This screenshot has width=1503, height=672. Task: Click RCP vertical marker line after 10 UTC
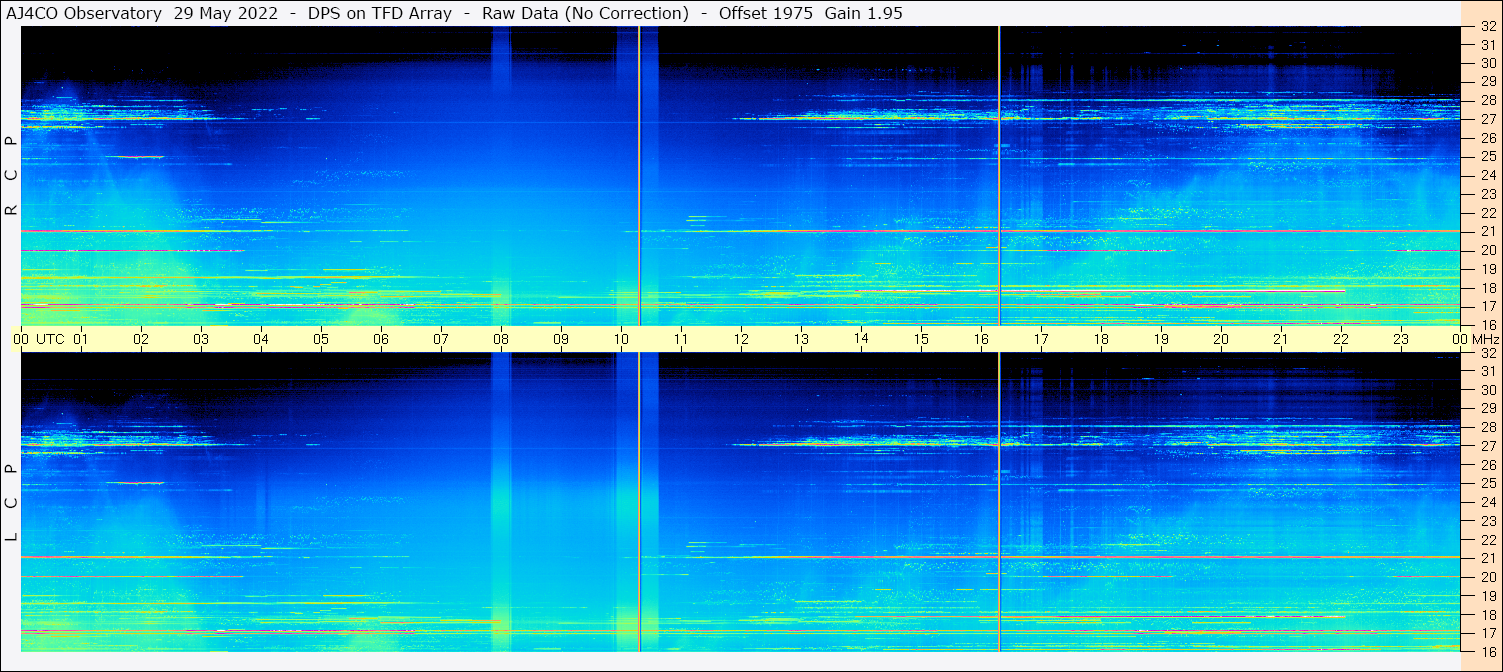tap(639, 176)
